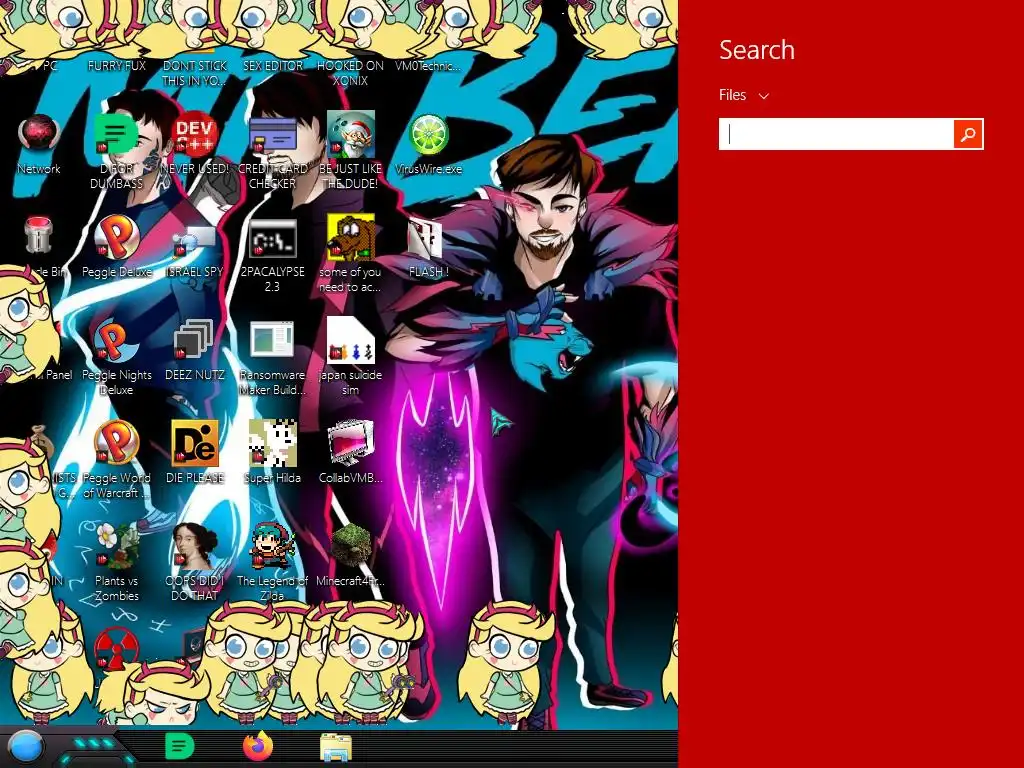Select the CollabVMB... monitor icon
Screen dimensions: 1024x768
pyautogui.click(x=351, y=443)
